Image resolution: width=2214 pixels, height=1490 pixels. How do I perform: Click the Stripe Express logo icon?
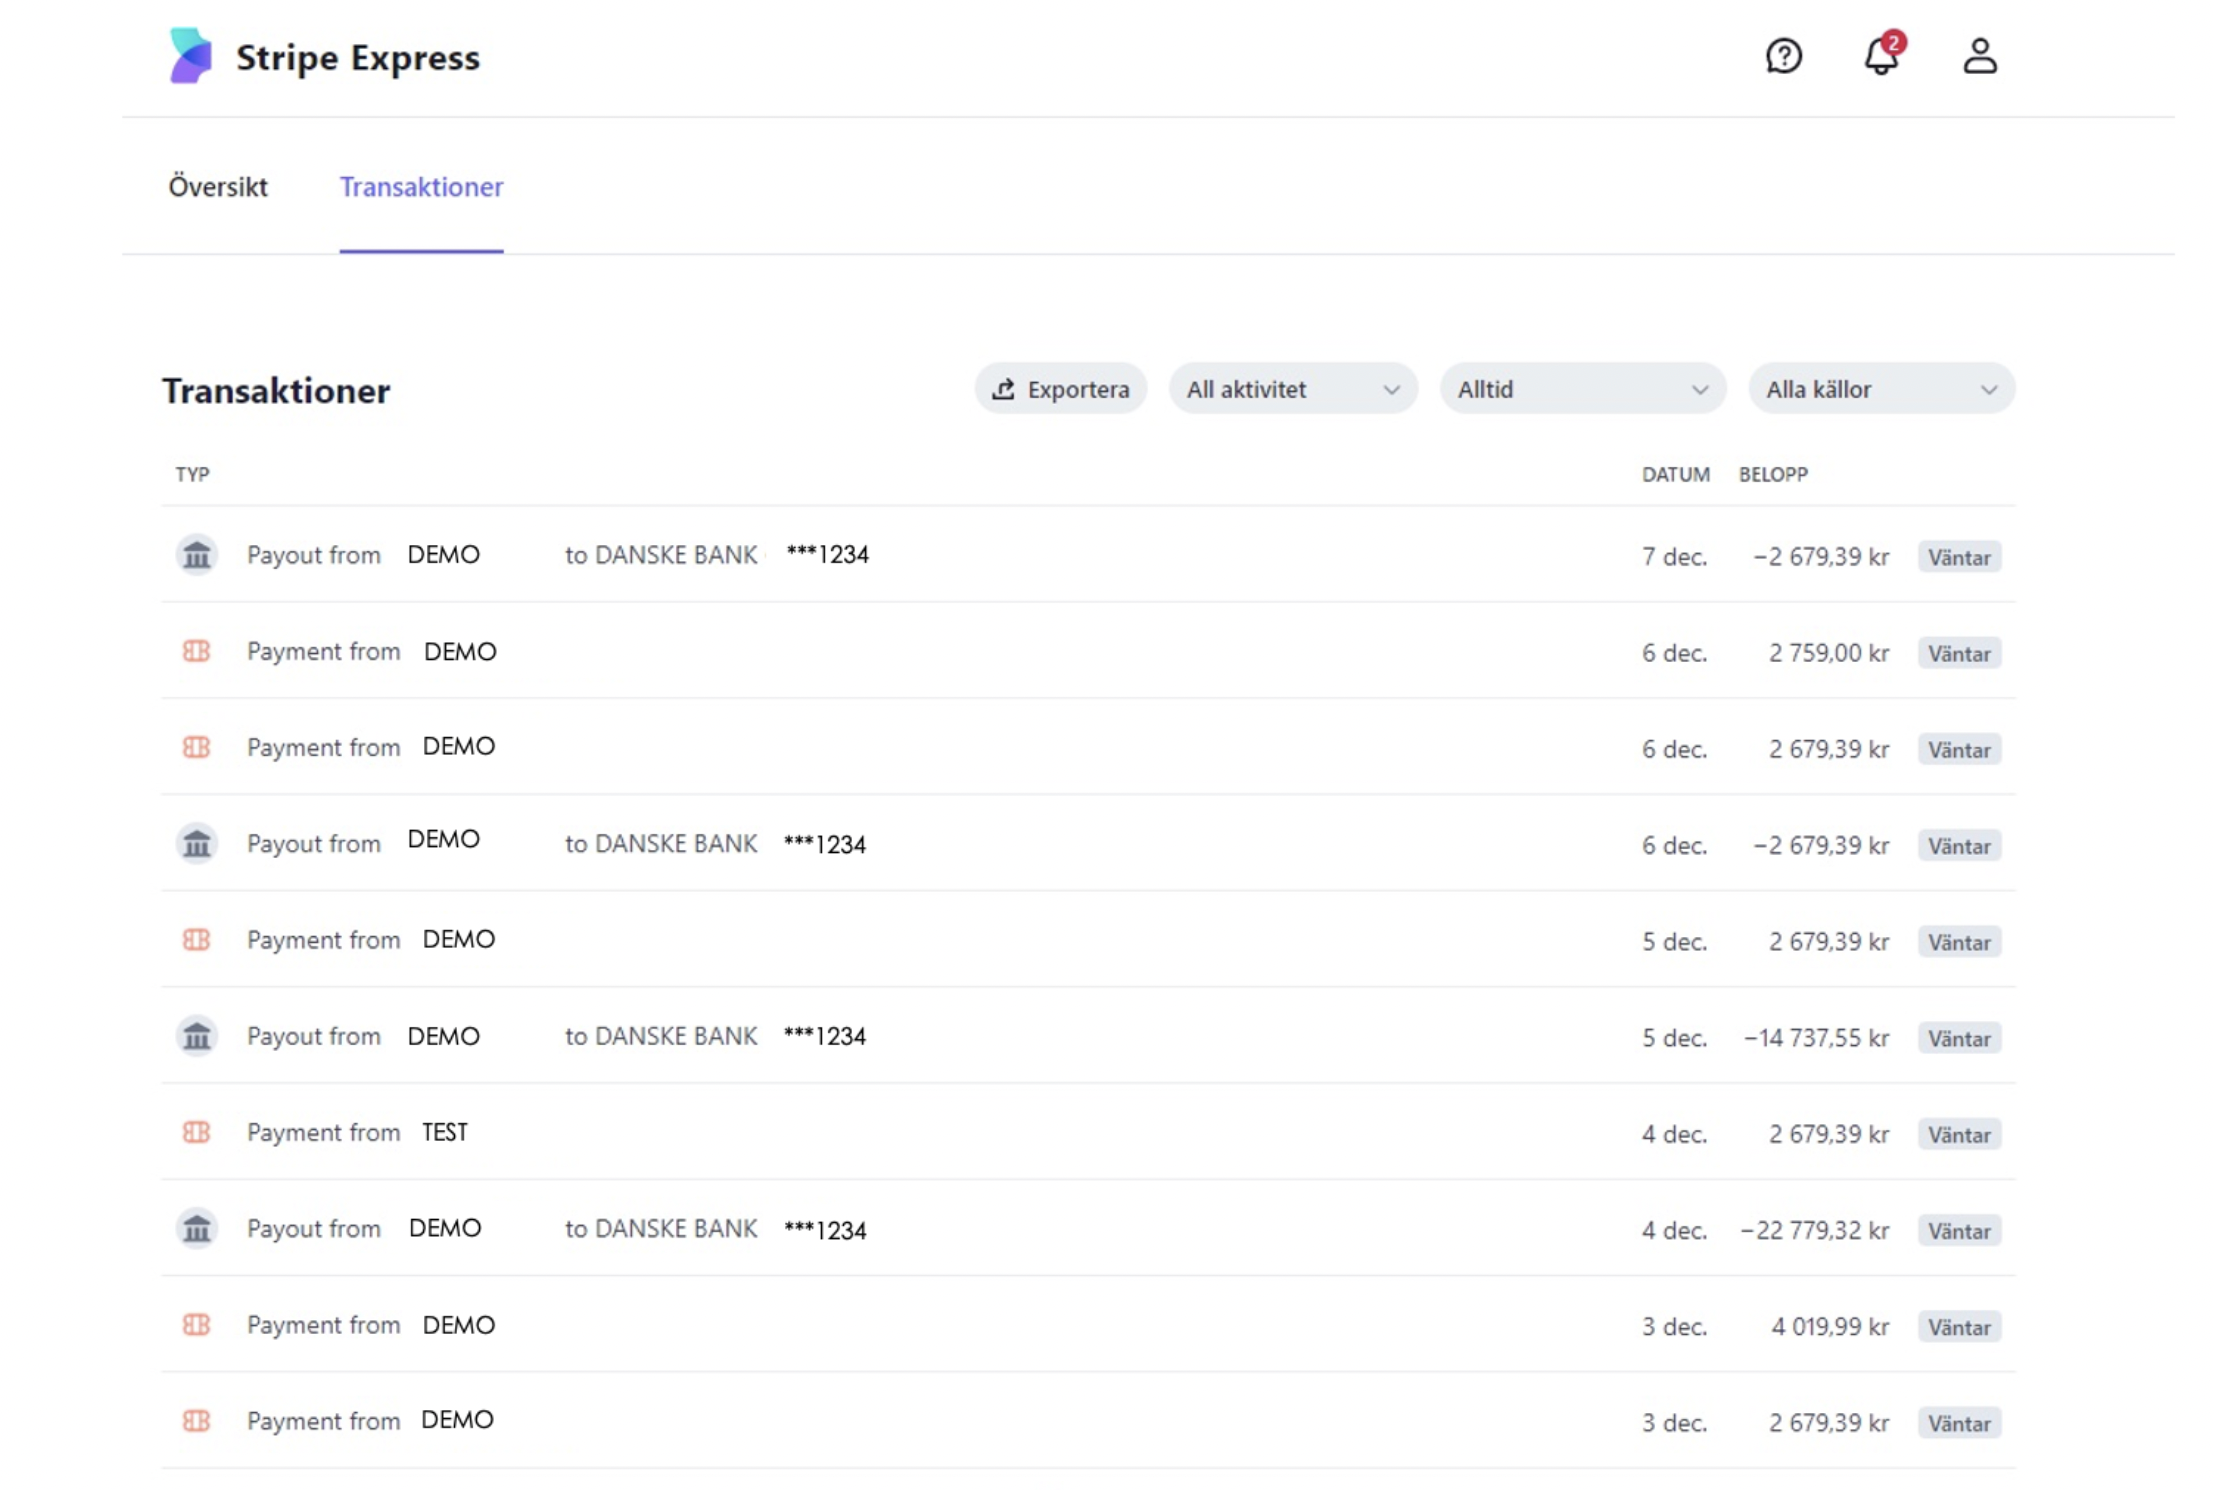[x=191, y=56]
